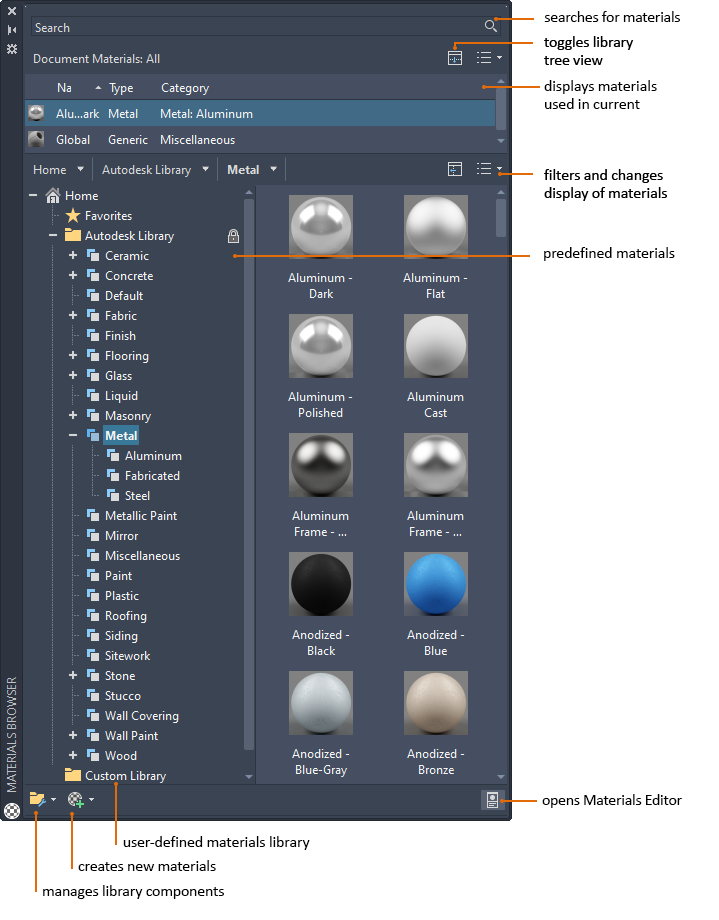The width and height of the screenshot is (719, 920).
Task: Select the Steel subcategory
Action: 137,496
